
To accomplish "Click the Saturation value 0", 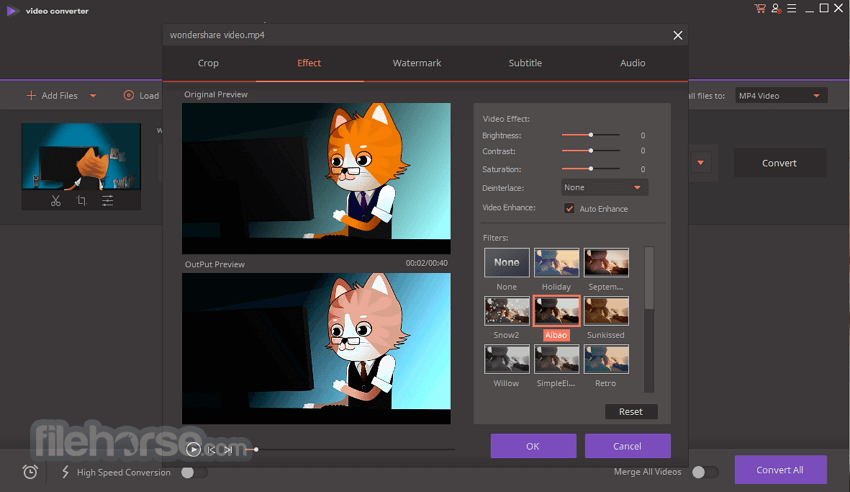I will (x=643, y=169).
